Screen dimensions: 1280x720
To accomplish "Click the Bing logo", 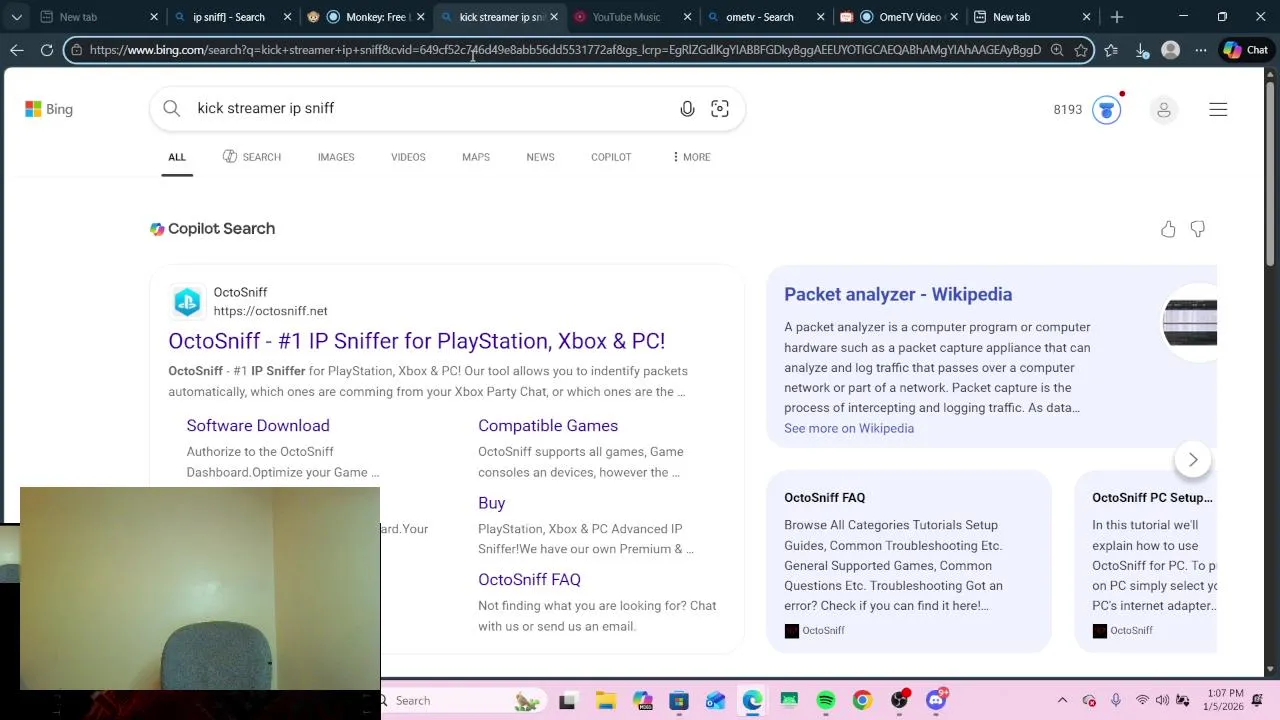I will pos(49,109).
